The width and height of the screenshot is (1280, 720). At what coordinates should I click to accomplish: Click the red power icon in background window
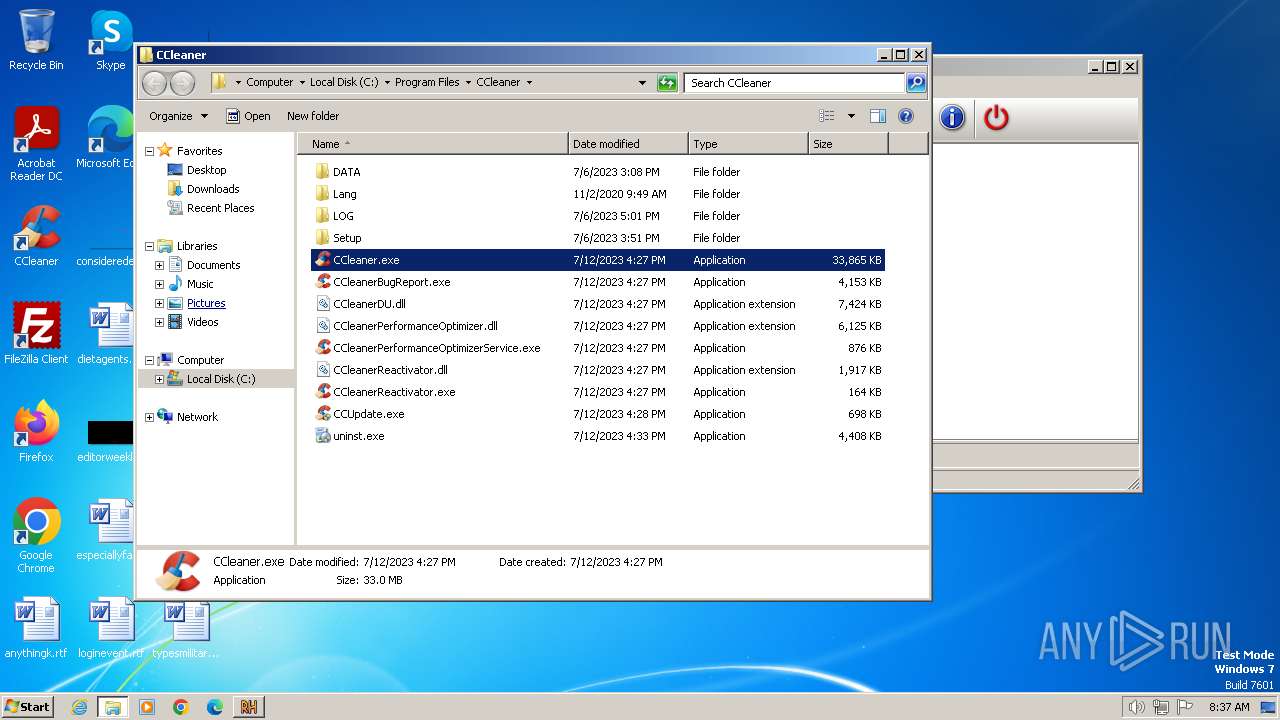click(996, 118)
